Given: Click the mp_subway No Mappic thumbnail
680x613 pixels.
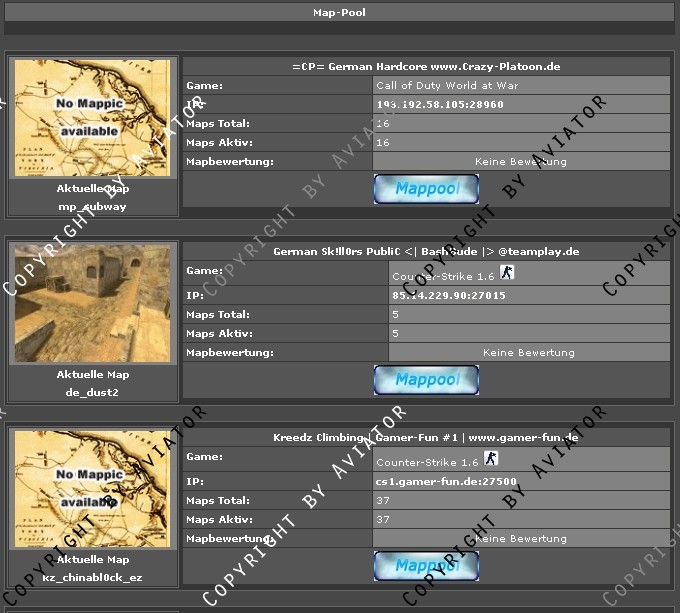Looking at the screenshot, I should (92, 118).
